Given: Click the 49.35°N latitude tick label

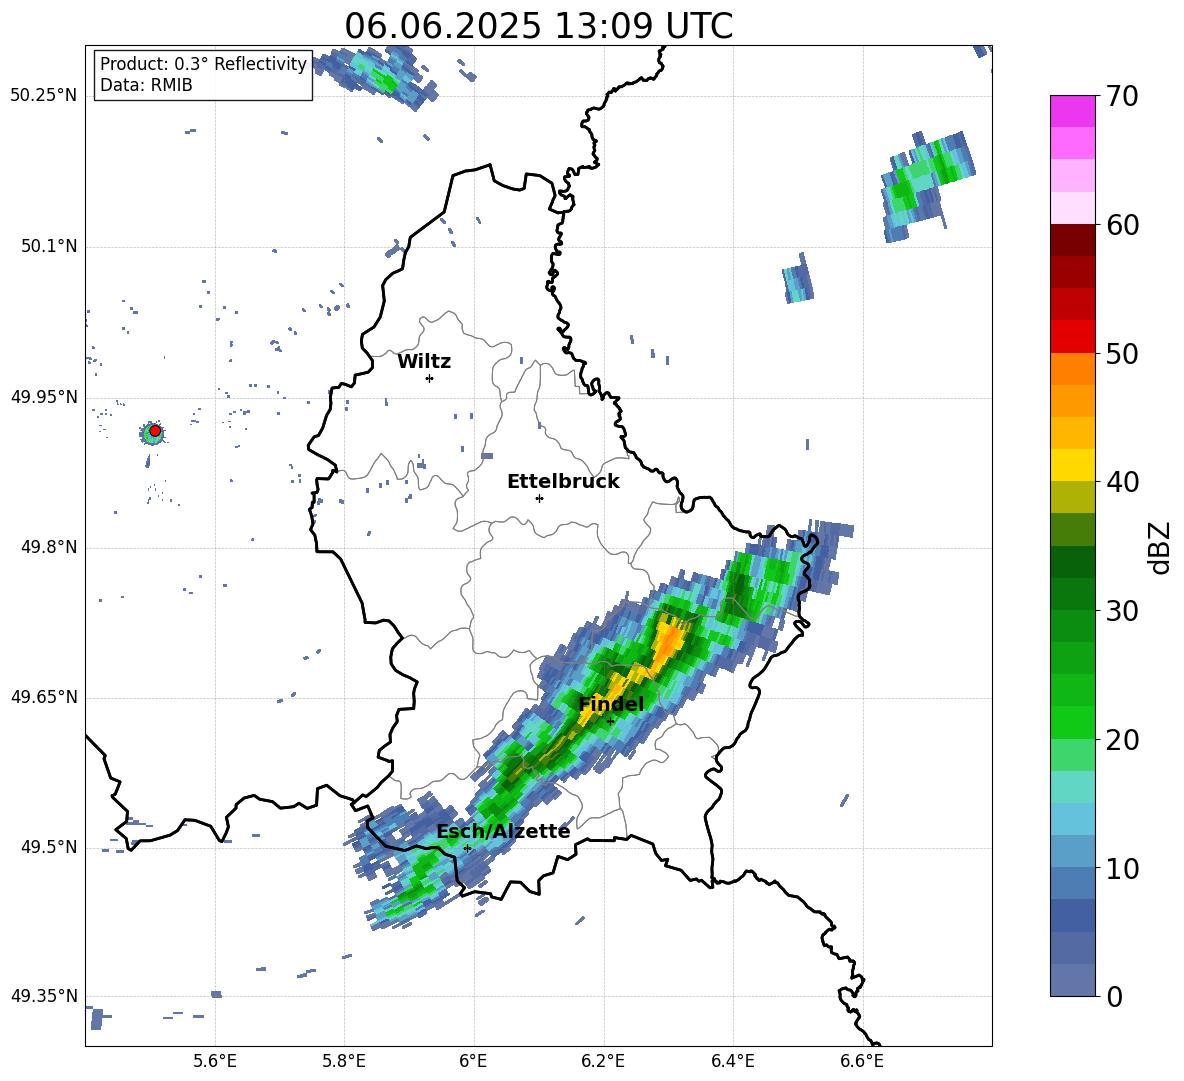Looking at the screenshot, I should (44, 996).
